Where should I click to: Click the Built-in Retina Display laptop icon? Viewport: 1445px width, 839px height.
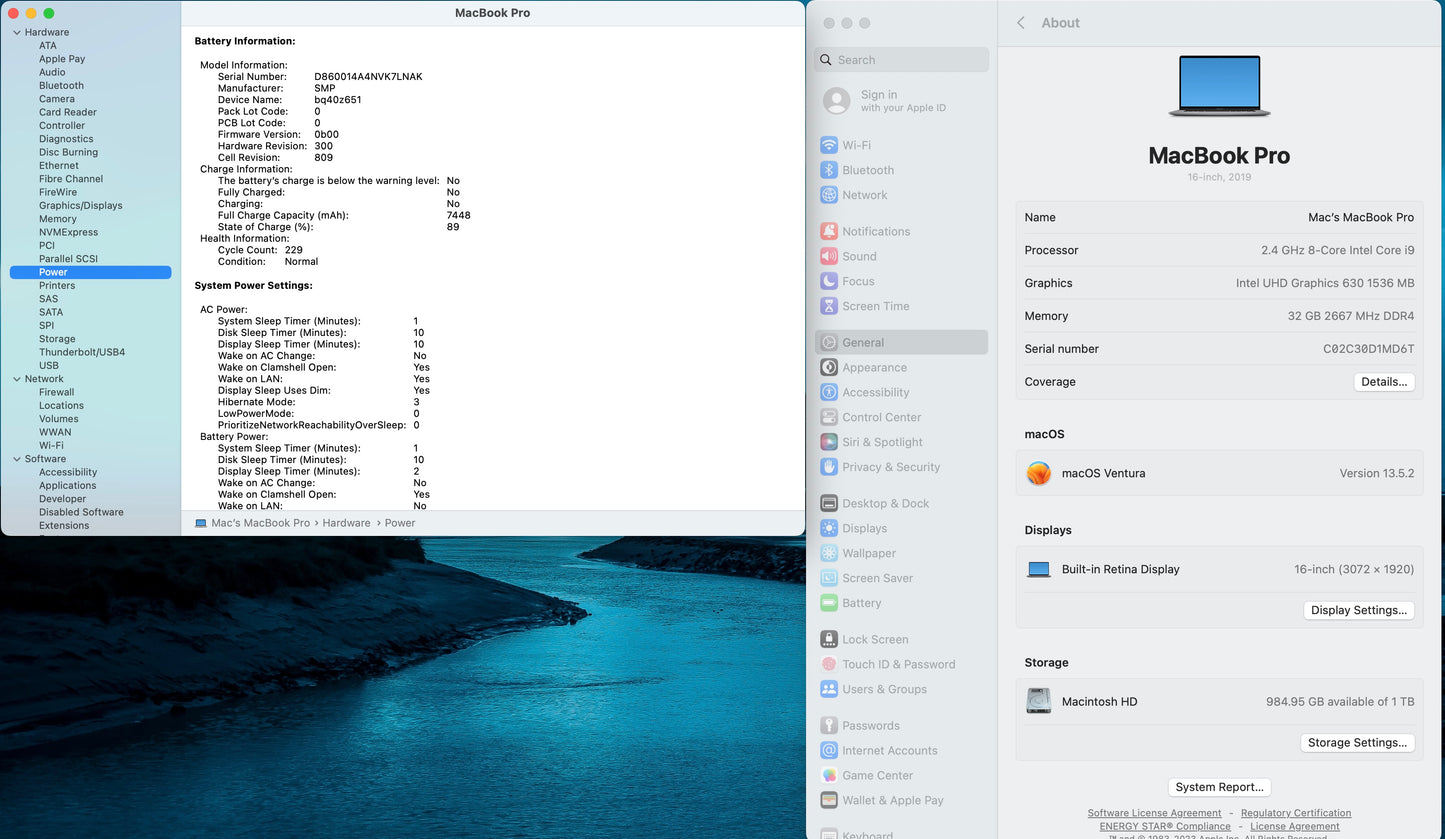(1039, 569)
